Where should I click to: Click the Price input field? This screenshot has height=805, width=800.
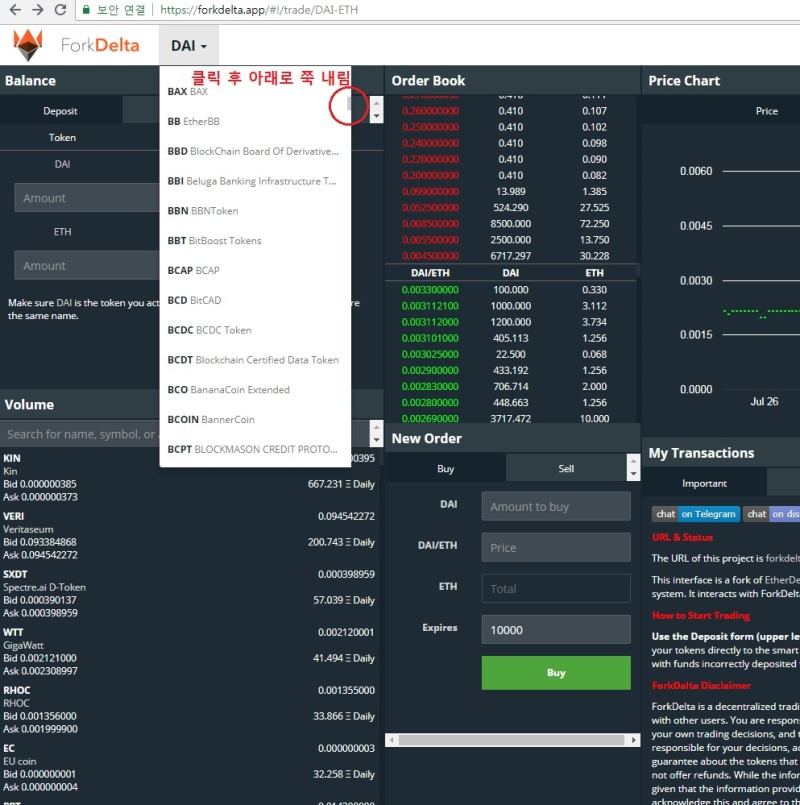pyautogui.click(x=556, y=548)
